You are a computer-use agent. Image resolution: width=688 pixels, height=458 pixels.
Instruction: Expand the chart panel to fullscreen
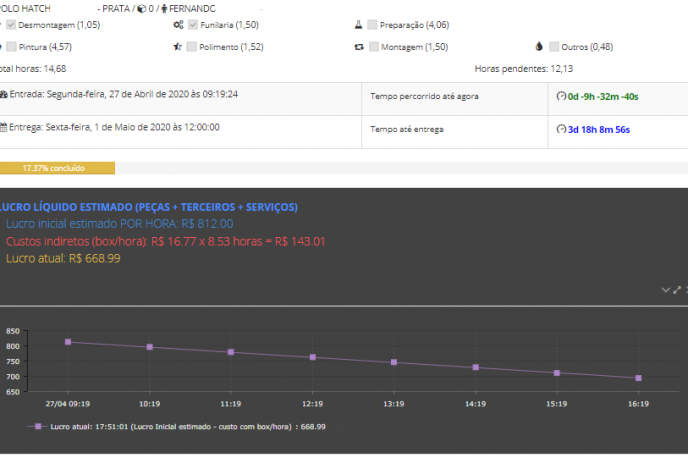tap(677, 290)
